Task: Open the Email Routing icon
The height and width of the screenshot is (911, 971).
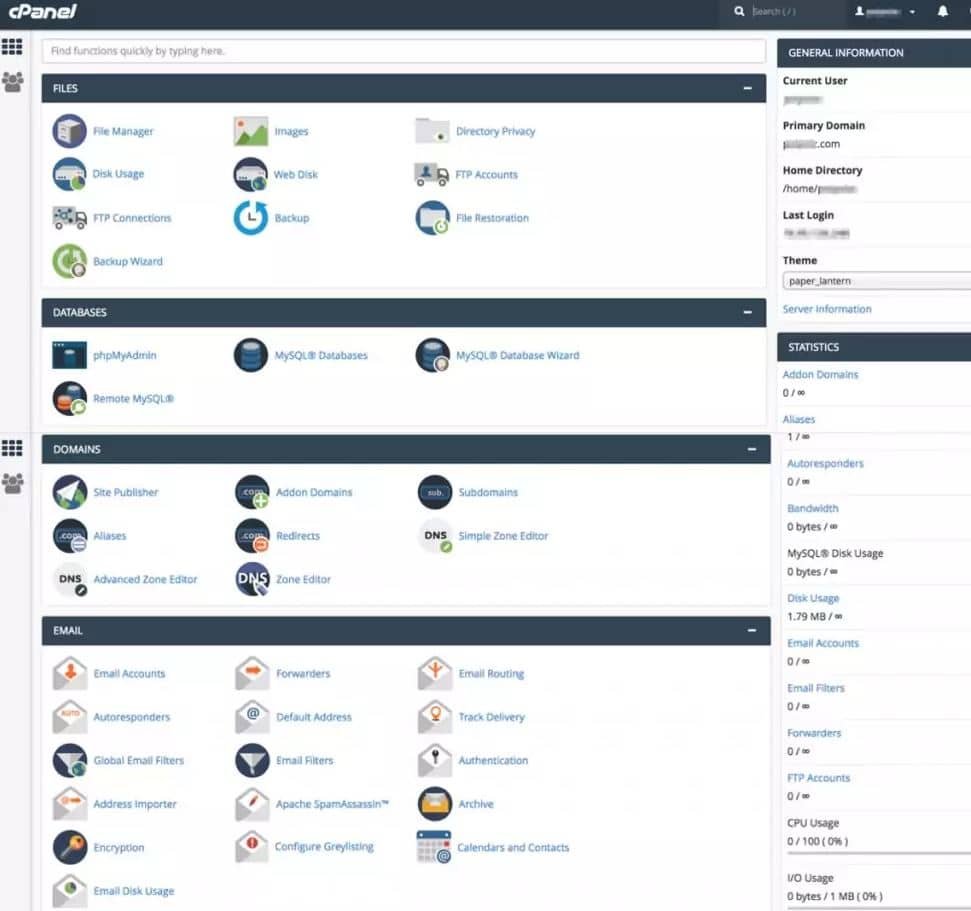Action: tap(435, 673)
